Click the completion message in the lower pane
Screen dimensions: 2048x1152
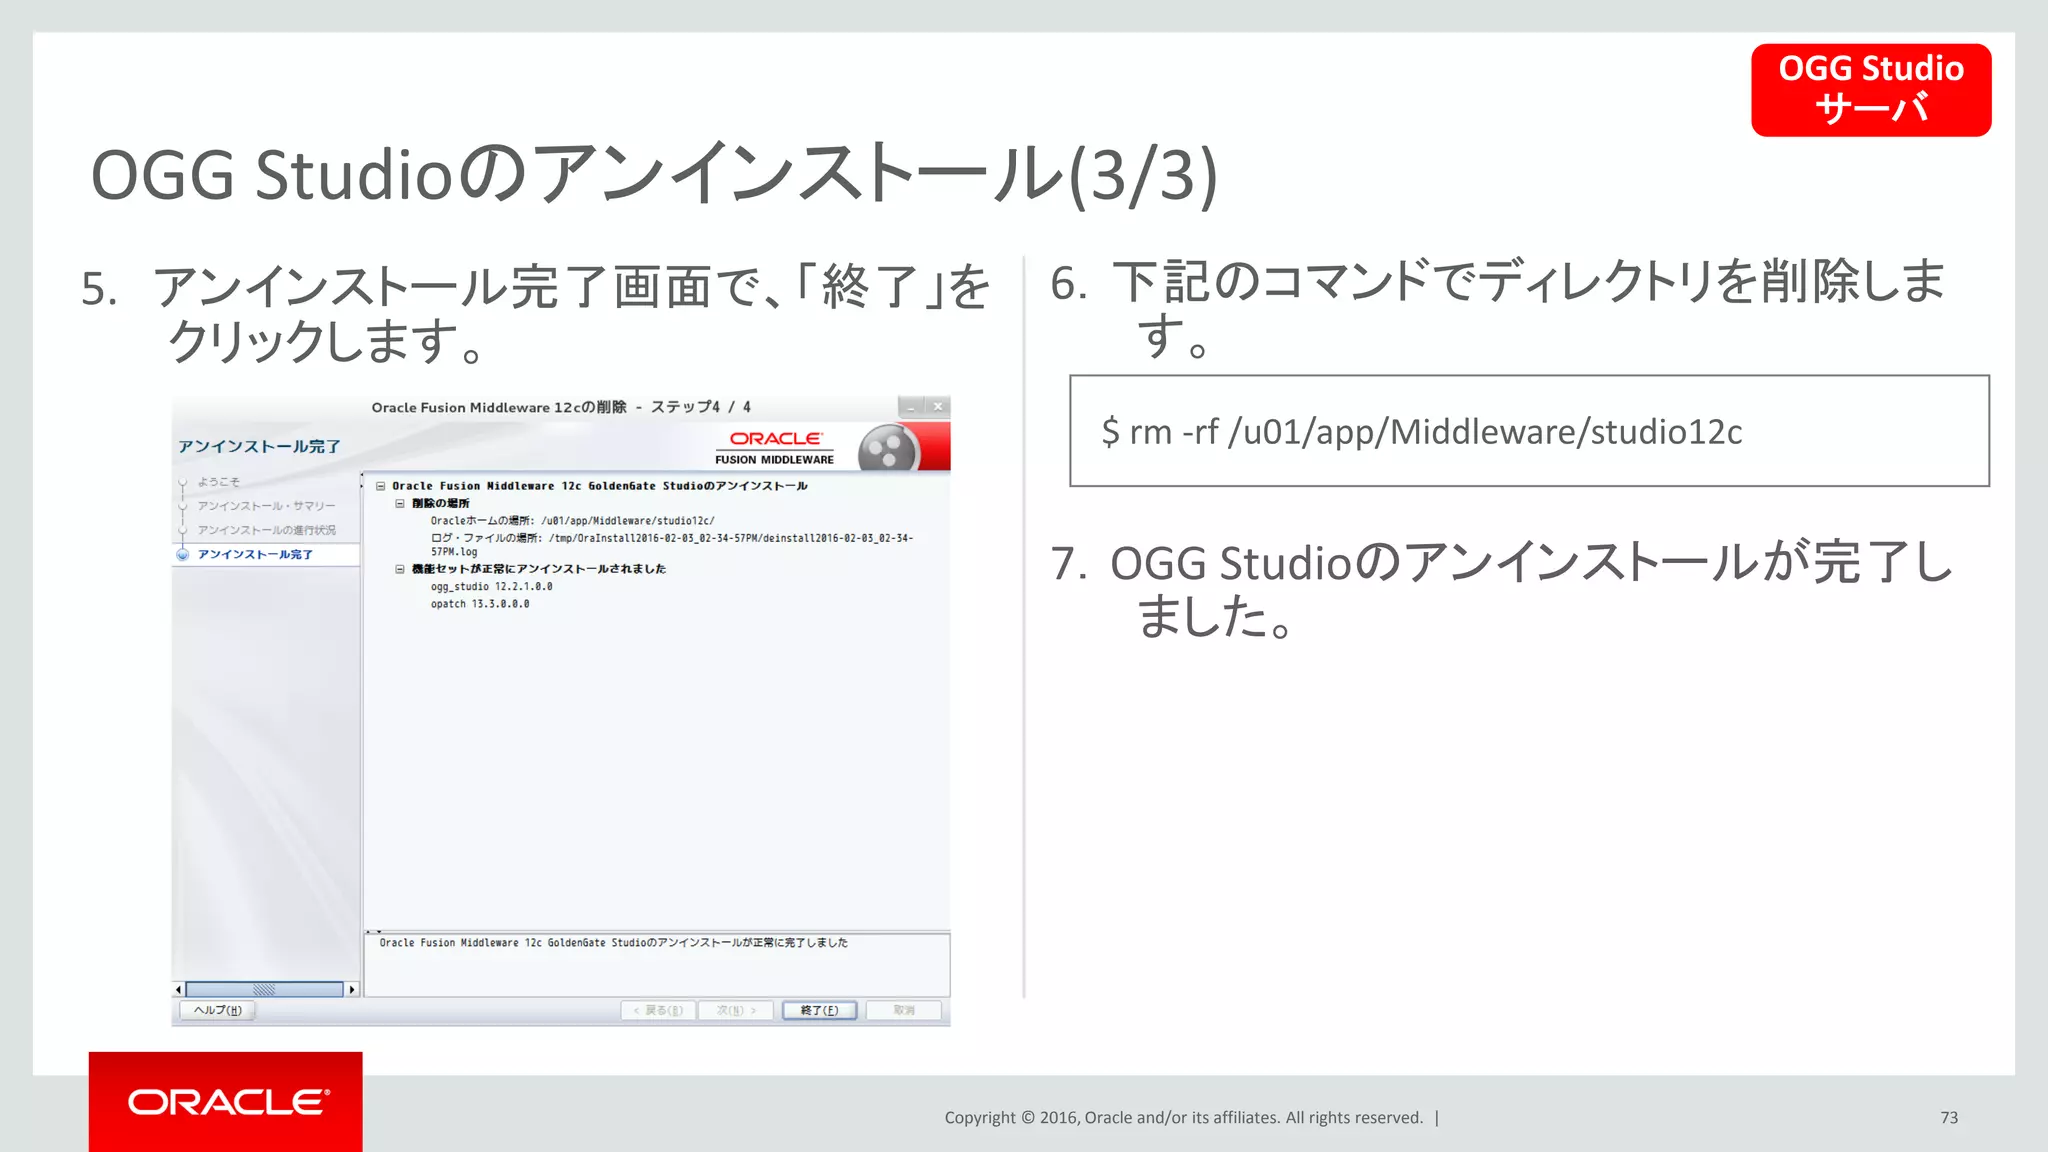[x=613, y=943]
